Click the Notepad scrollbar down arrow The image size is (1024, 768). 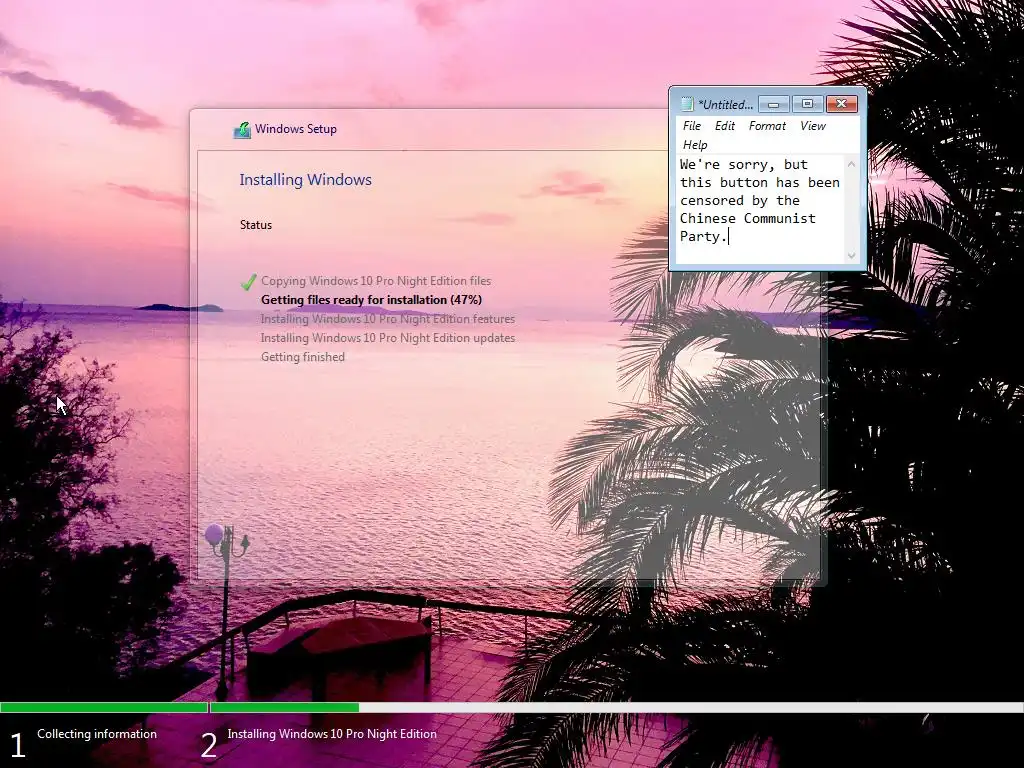tap(851, 255)
